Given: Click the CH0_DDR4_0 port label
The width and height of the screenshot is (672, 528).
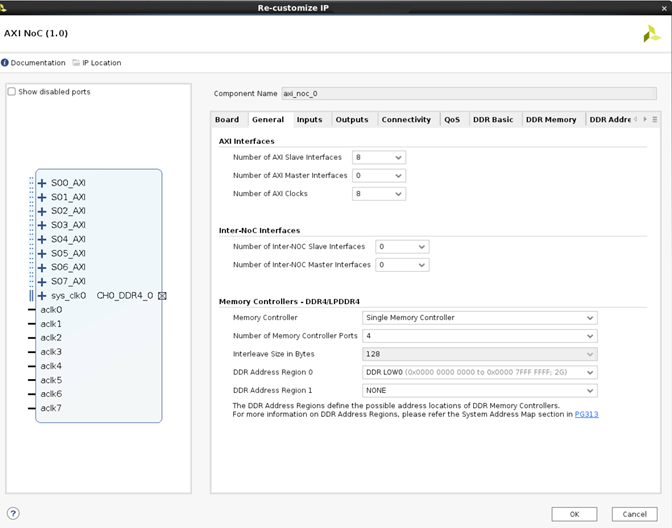Looking at the screenshot, I should tap(125, 296).
